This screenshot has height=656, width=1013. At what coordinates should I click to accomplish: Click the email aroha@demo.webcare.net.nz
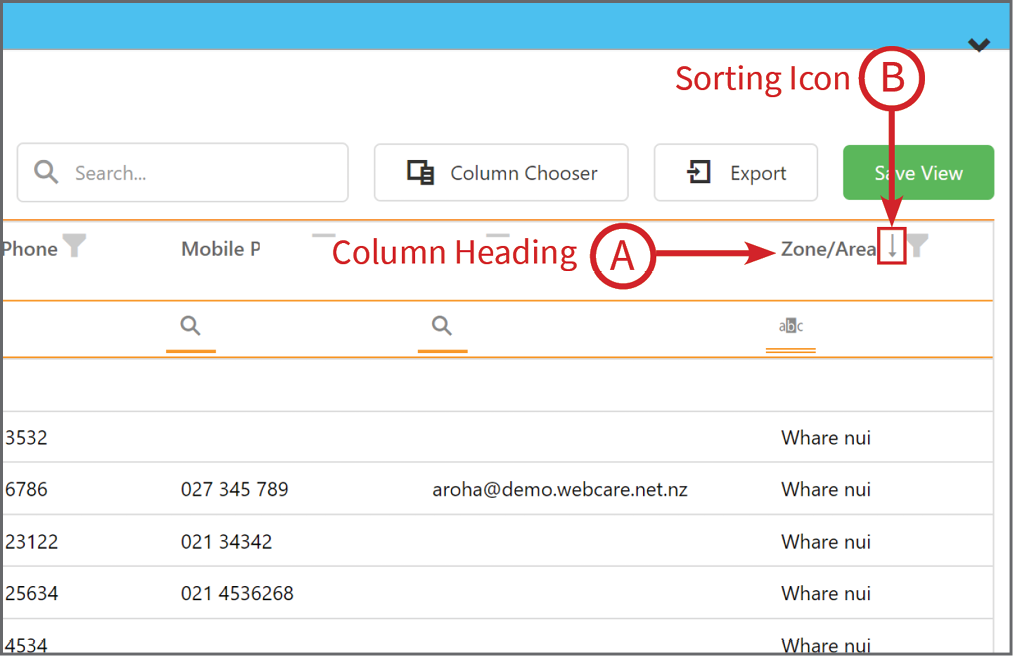[559, 489]
